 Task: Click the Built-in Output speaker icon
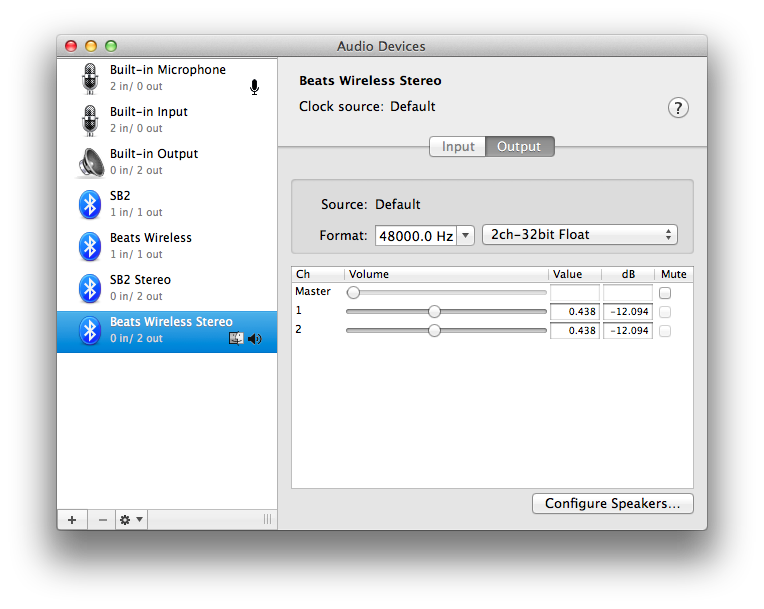[x=91, y=162]
